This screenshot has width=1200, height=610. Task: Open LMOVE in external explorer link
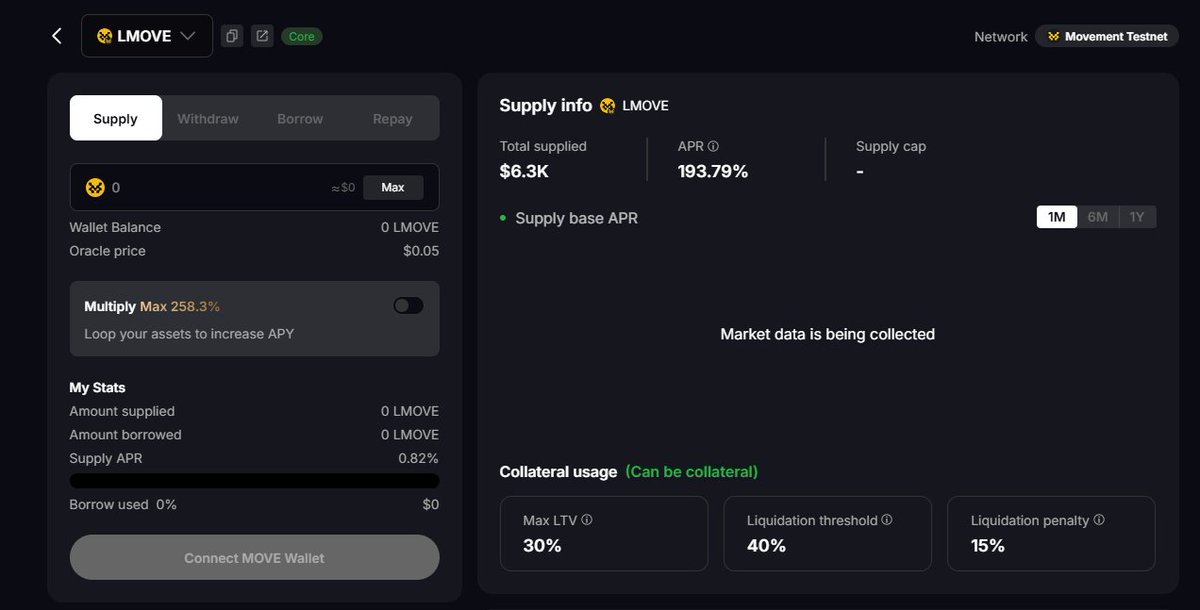262,36
